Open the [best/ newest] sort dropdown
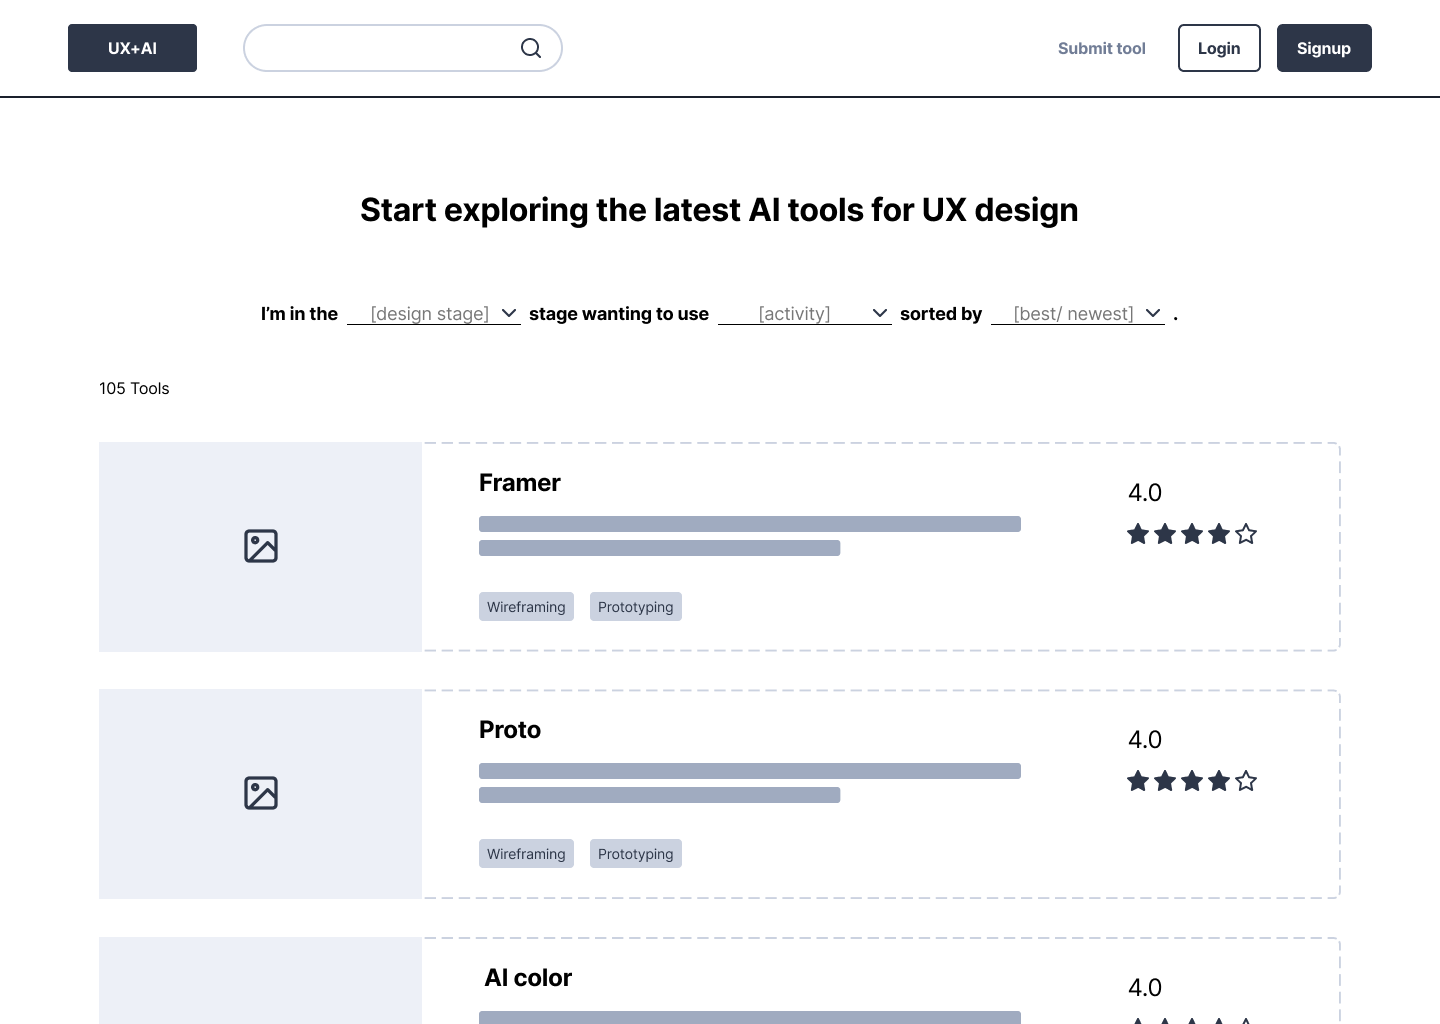Viewport: 1440px width, 1024px height. click(x=1077, y=313)
